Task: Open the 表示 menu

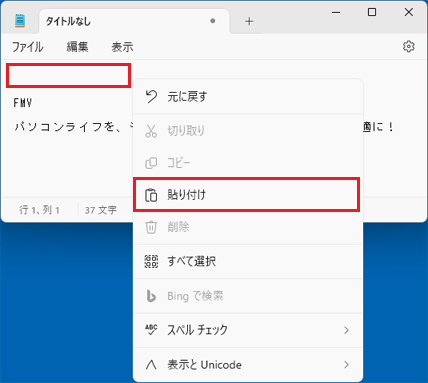Action: 122,47
